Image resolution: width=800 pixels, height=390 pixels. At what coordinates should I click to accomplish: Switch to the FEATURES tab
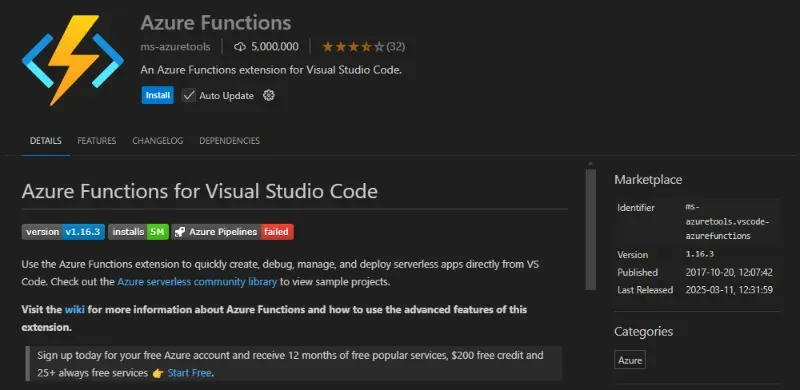96,141
